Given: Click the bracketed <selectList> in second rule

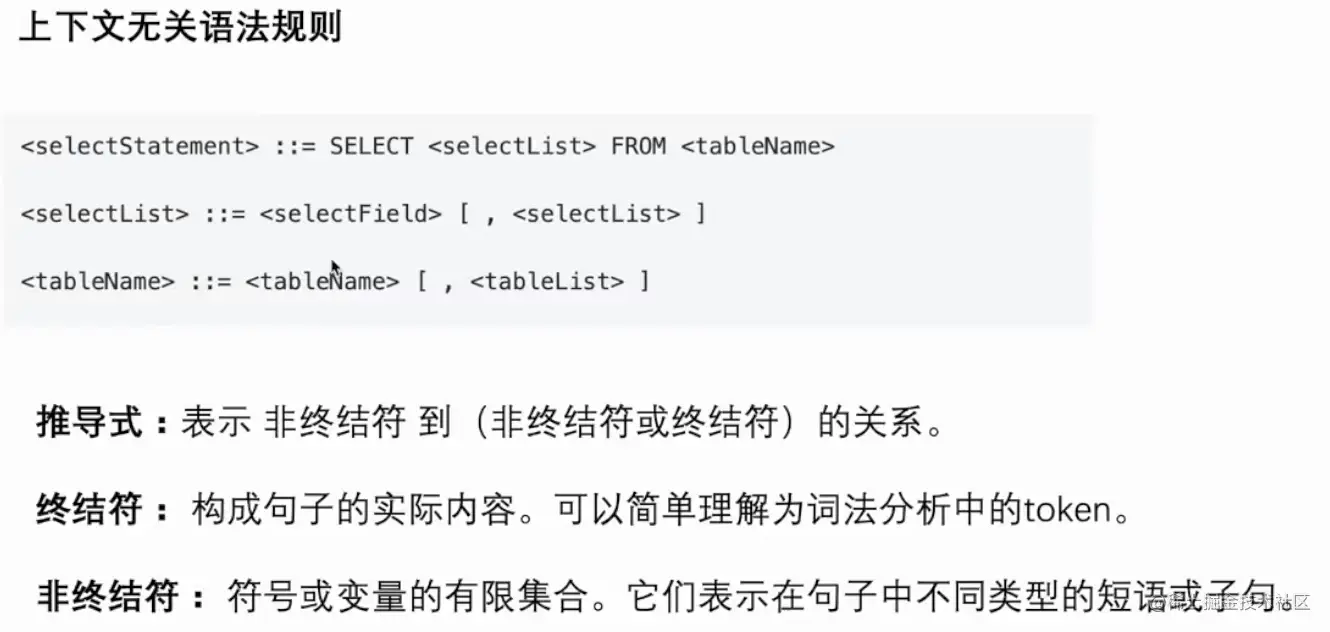Looking at the screenshot, I should (596, 213).
